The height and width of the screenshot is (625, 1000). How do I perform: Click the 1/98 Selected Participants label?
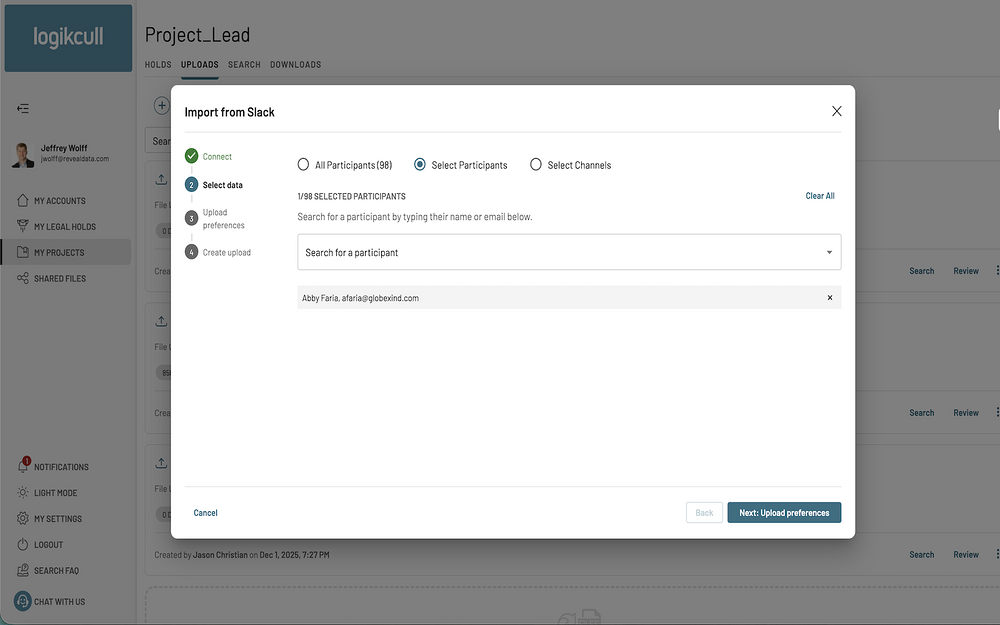[x=351, y=196]
